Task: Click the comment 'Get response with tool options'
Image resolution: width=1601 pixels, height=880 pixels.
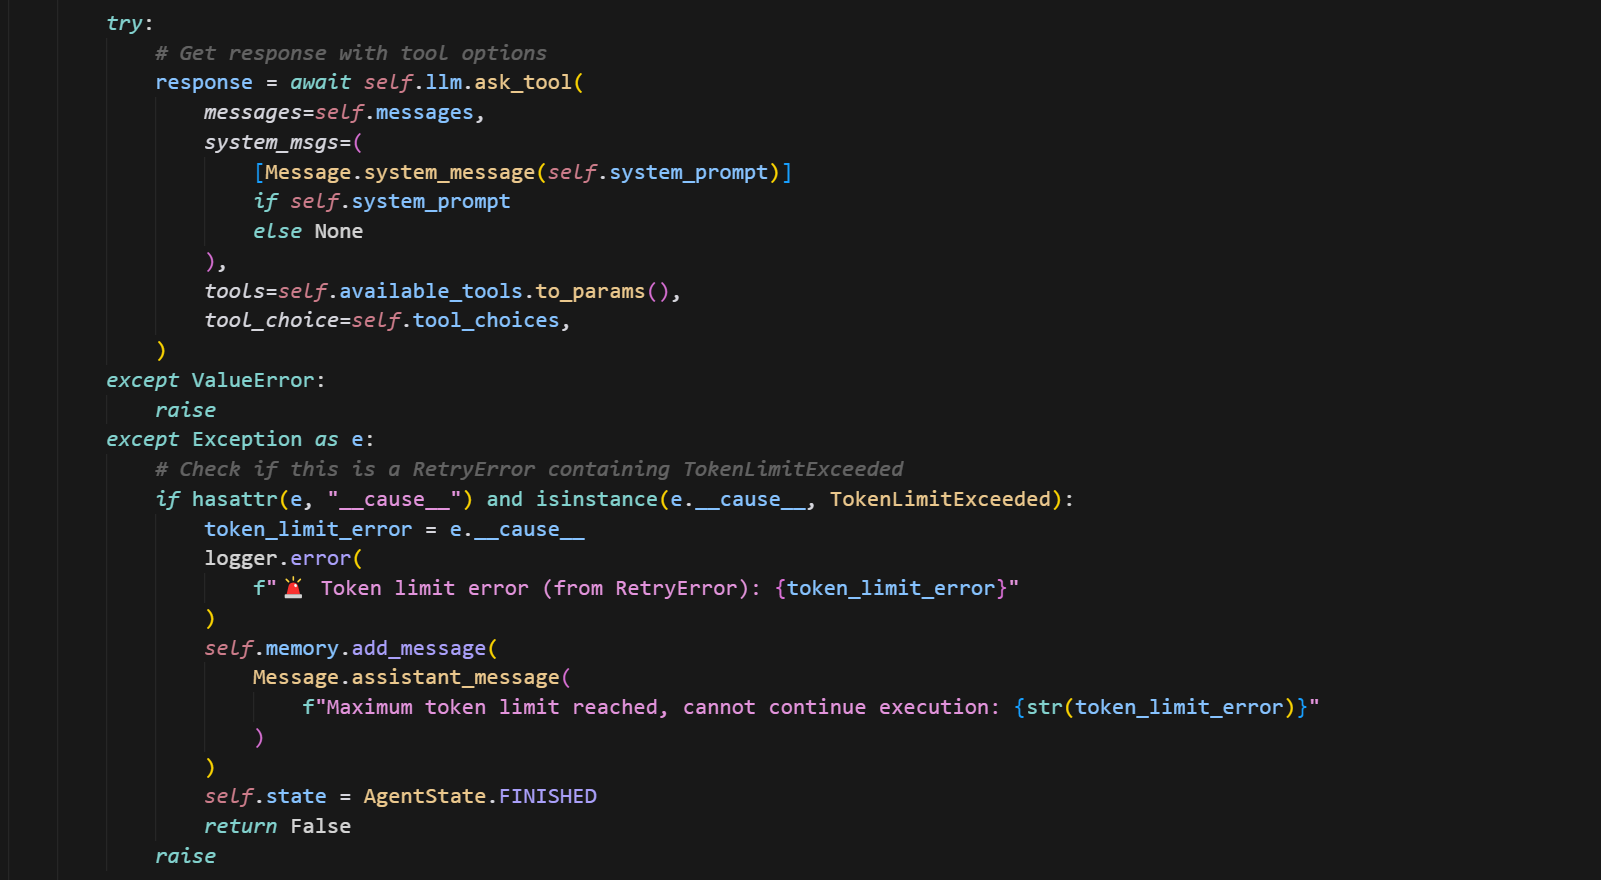Action: (x=351, y=53)
